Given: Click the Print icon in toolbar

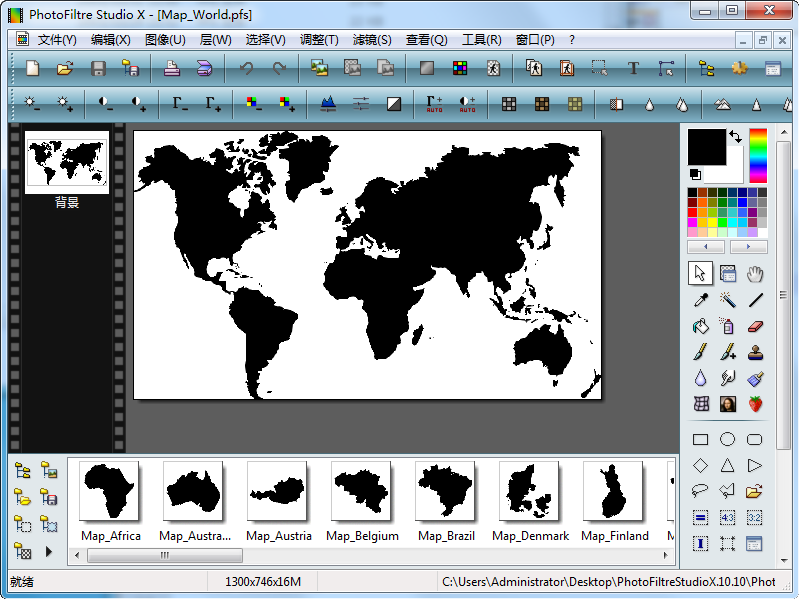Looking at the screenshot, I should 172,68.
